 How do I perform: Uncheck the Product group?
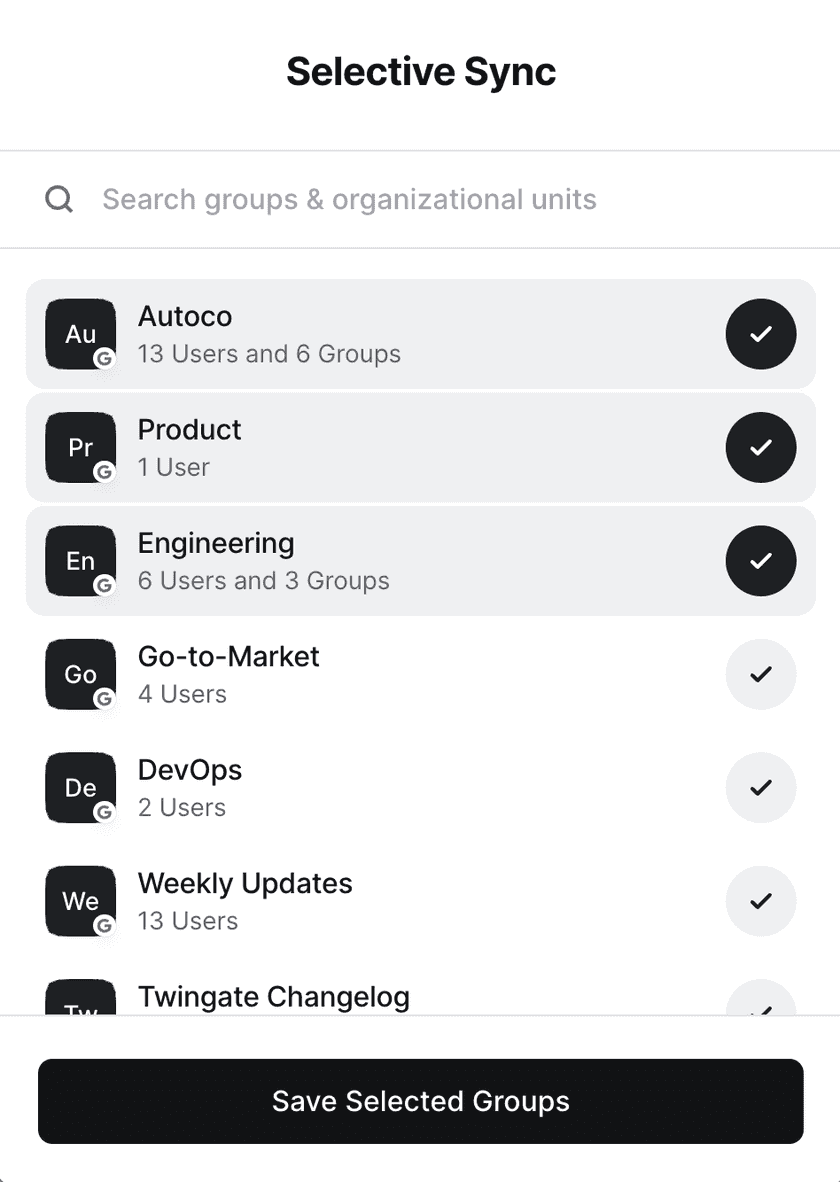(760, 447)
